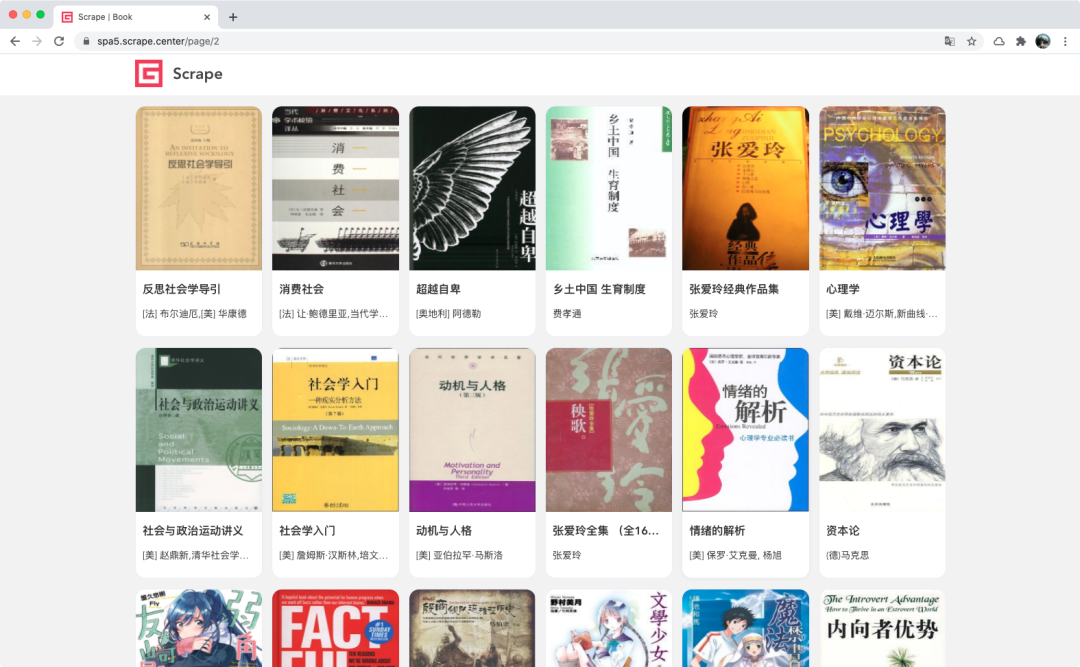Go back using the browser back arrow
The width and height of the screenshot is (1080, 667).
tap(15, 41)
